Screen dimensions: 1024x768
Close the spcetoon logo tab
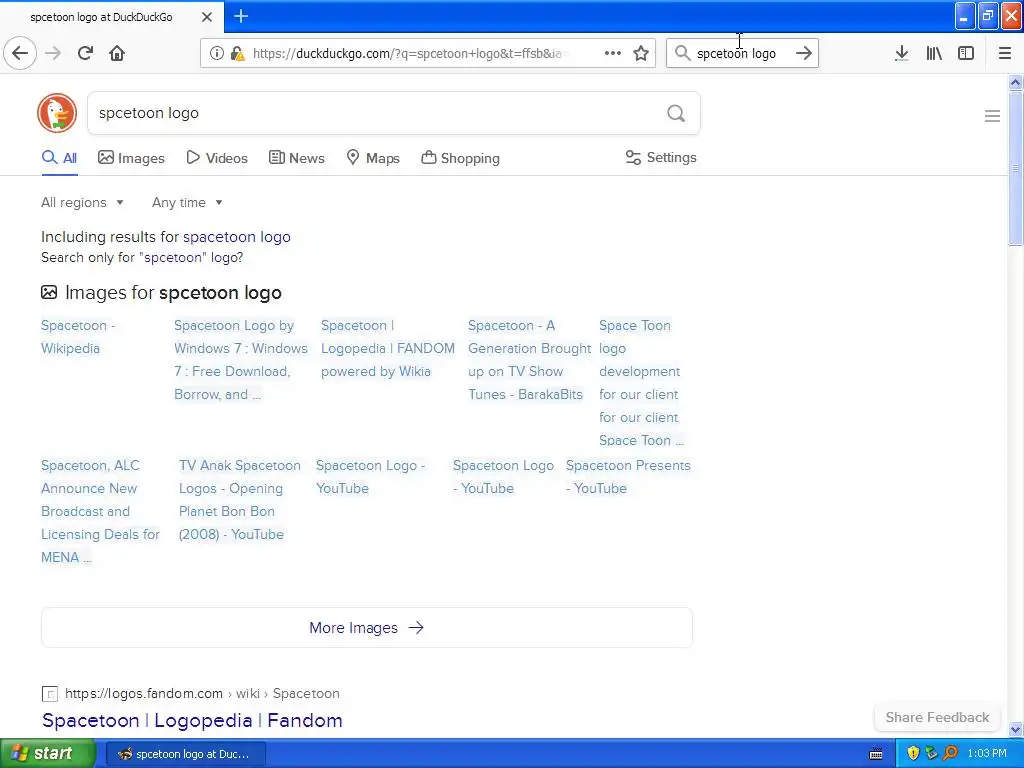click(x=206, y=17)
